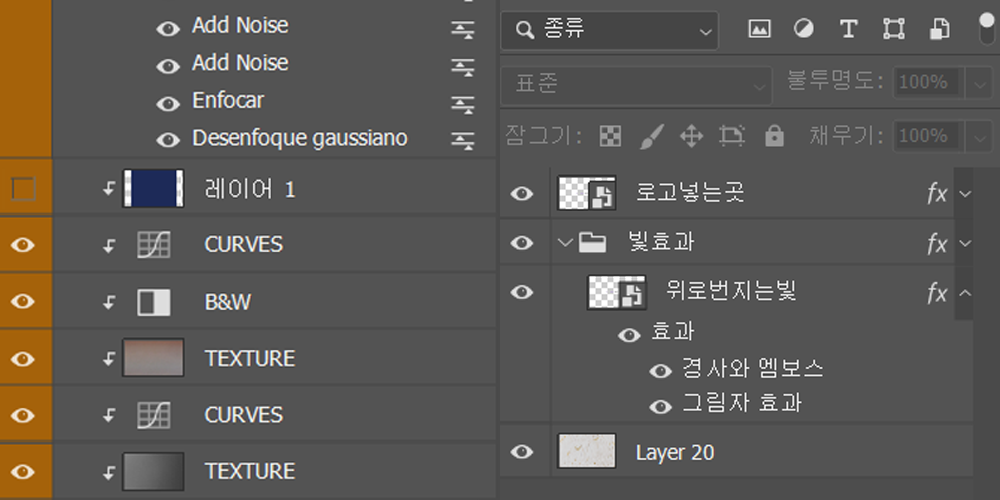Hide the Layer 20 layer
This screenshot has height=500, width=1000.
click(x=522, y=452)
